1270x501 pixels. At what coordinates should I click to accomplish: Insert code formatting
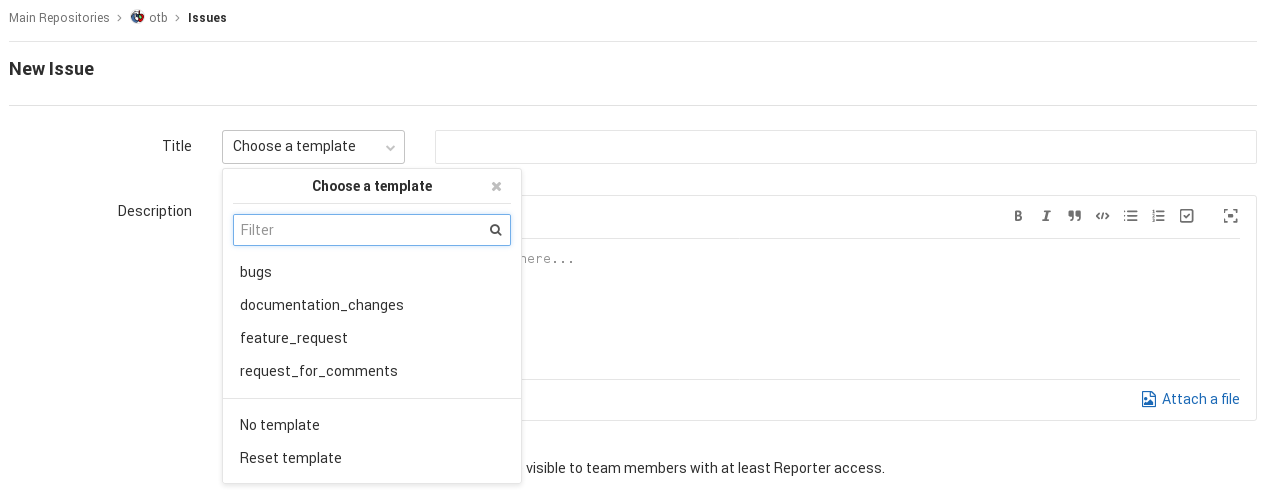coord(1102,216)
